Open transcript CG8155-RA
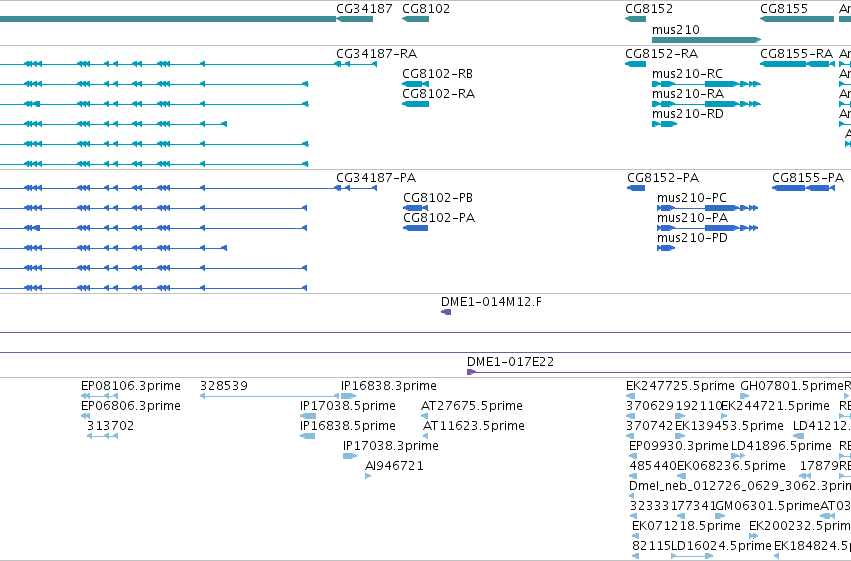 [796, 54]
